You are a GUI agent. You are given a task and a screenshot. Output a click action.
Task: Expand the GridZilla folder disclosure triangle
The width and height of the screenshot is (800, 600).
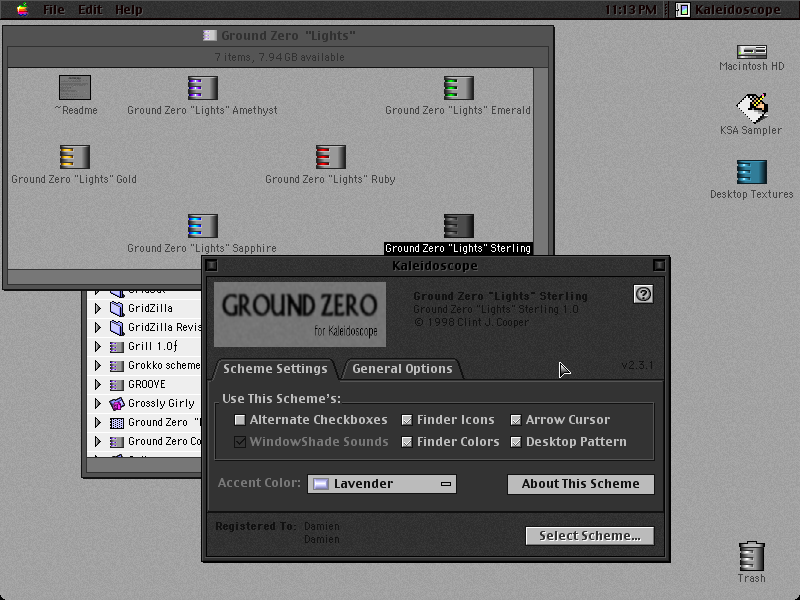(x=97, y=308)
